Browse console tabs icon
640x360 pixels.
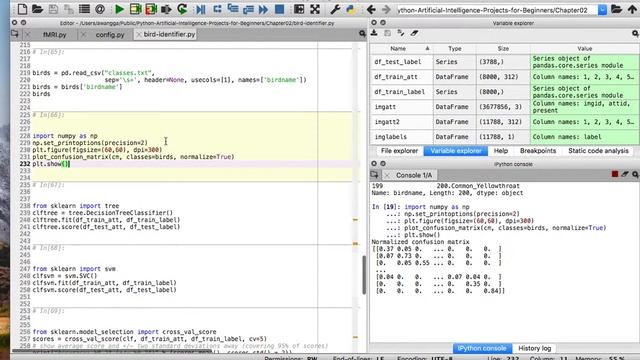pyautogui.click(x=374, y=175)
